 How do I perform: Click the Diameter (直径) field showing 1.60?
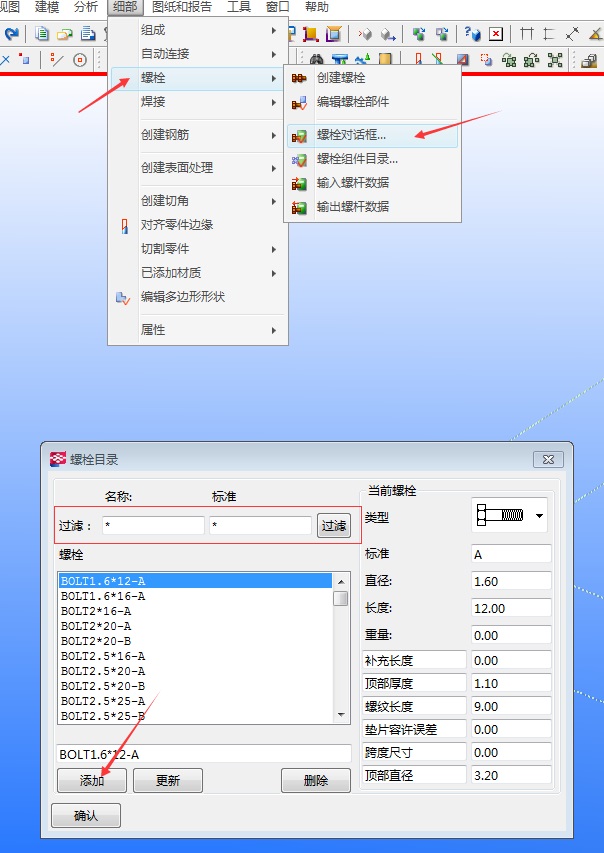tap(511, 582)
